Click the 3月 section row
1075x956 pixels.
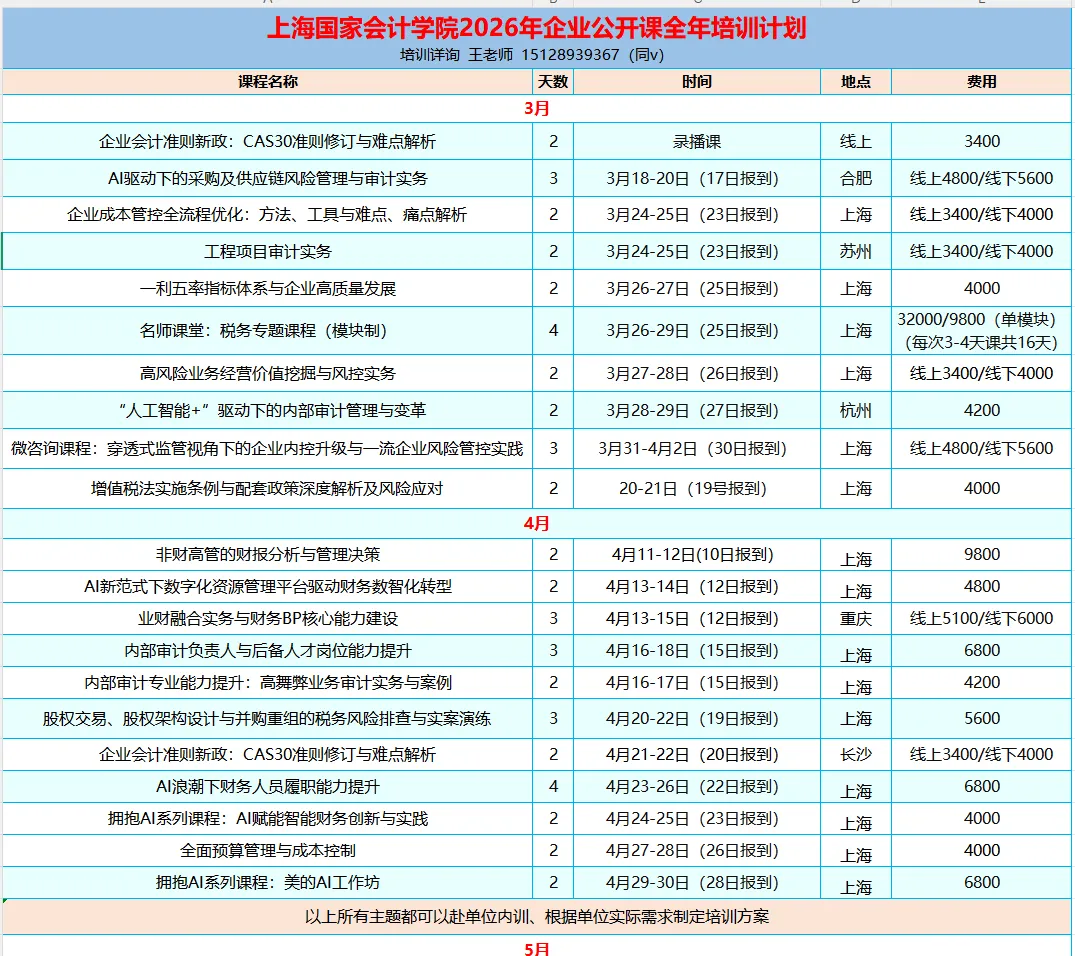(536, 108)
